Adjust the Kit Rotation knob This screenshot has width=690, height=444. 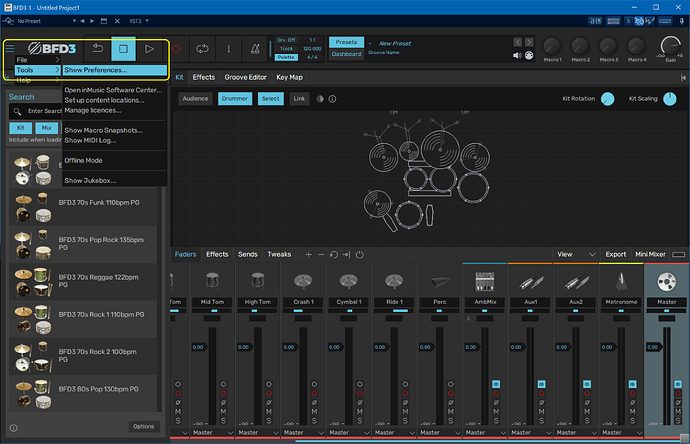pos(608,99)
